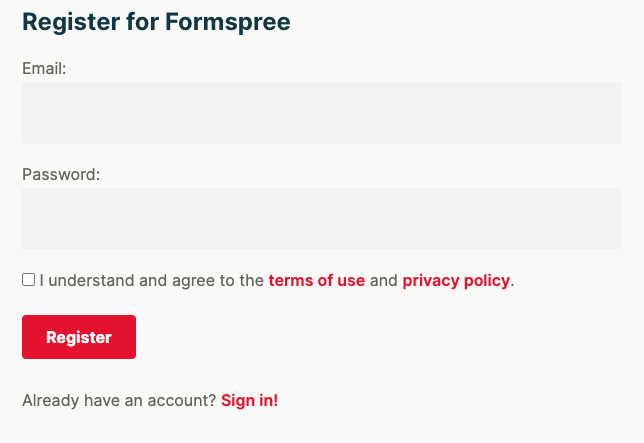The image size is (644, 443).
Task: Click the Email input field
Action: pos(321,113)
